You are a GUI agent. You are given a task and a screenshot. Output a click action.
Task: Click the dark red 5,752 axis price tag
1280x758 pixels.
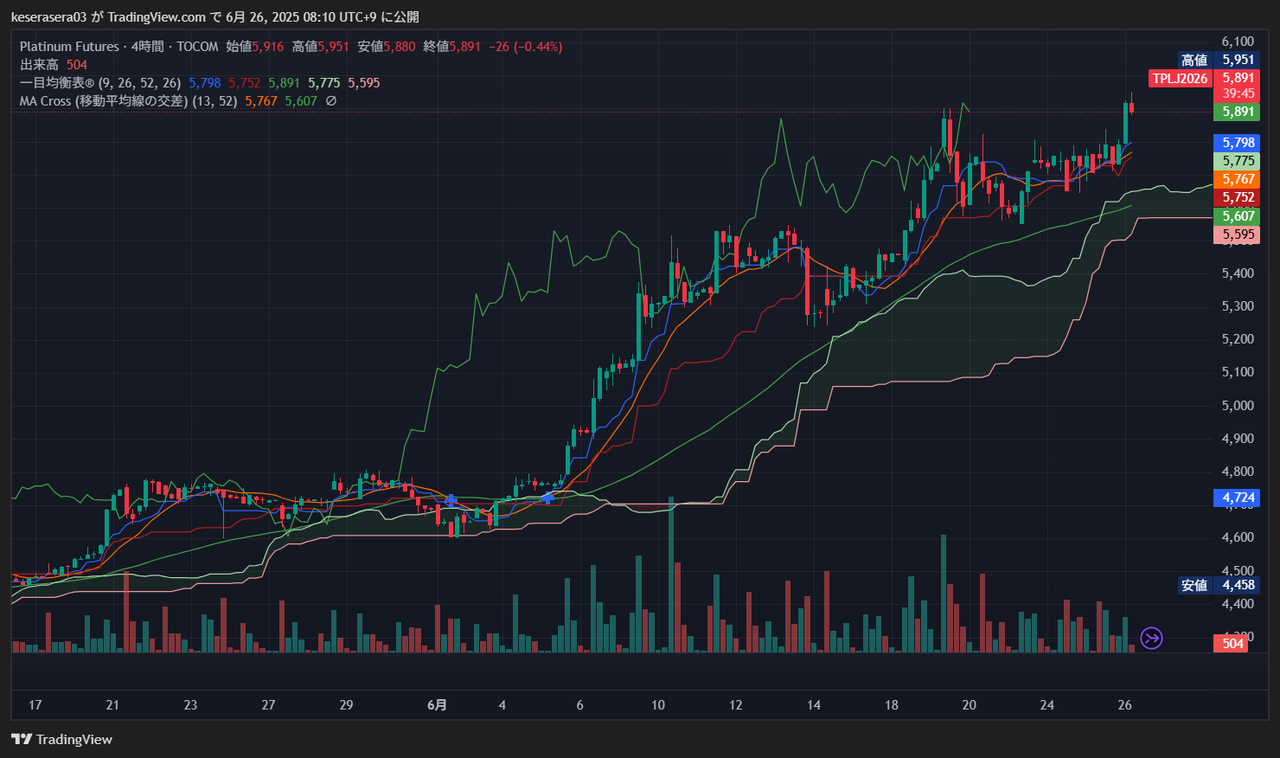coord(1235,198)
